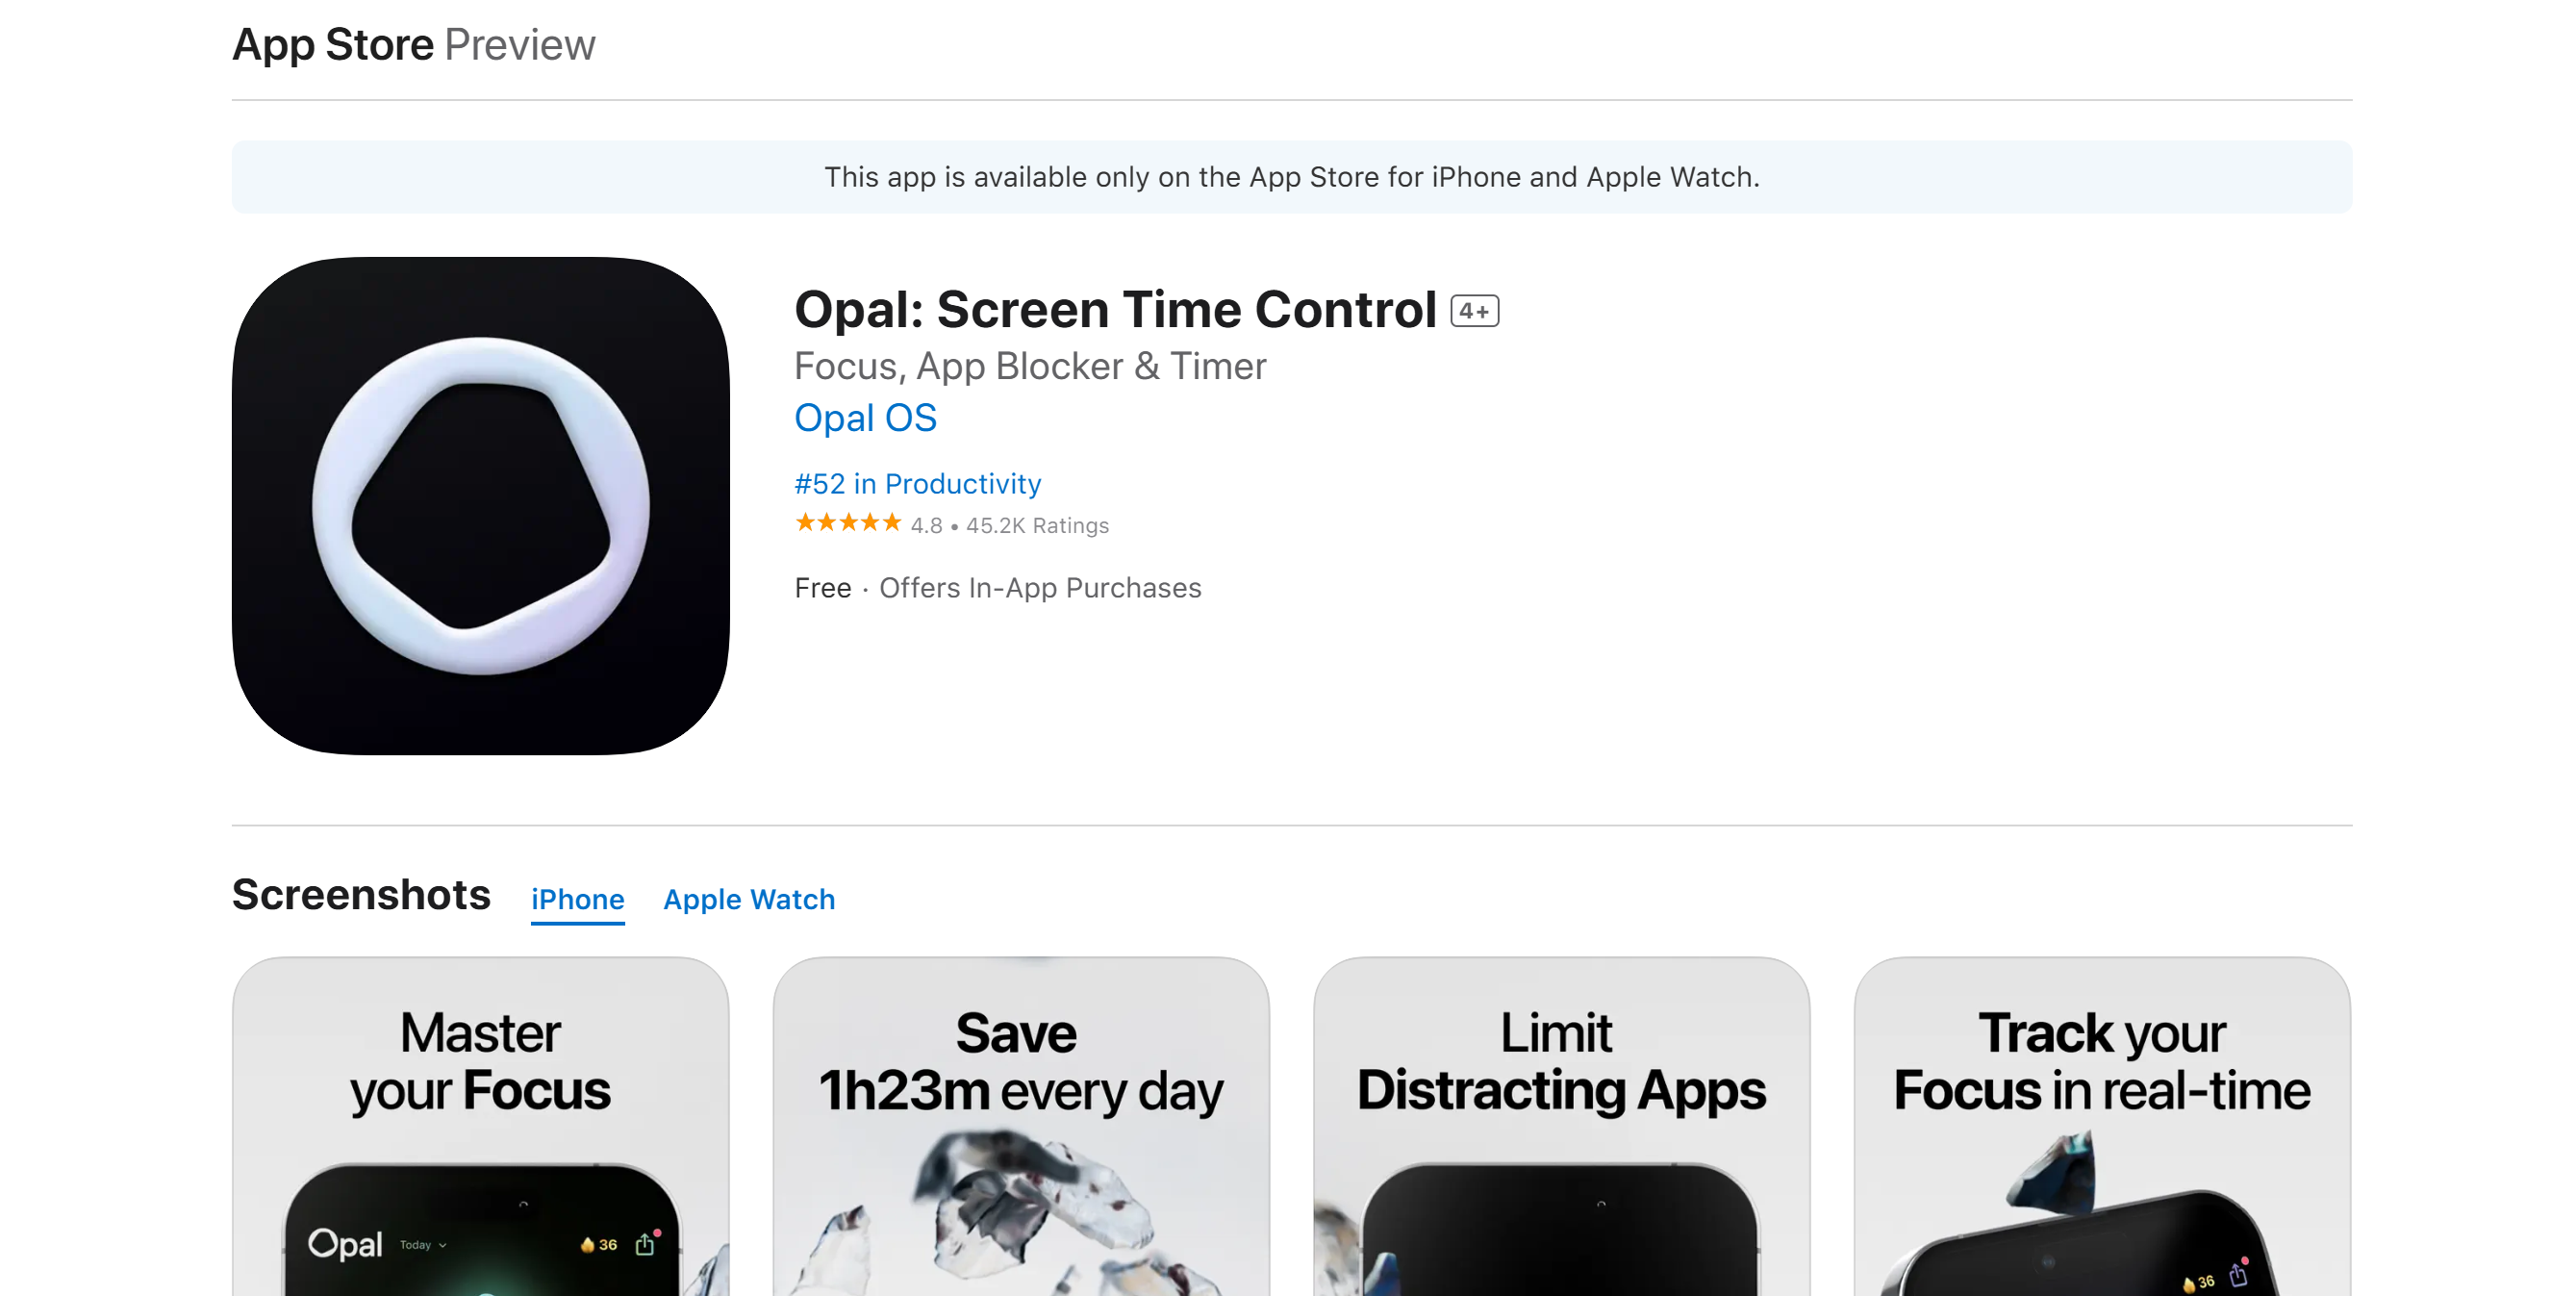Open the Master your Focus screenshot
2576x1296 pixels.
[481, 1127]
